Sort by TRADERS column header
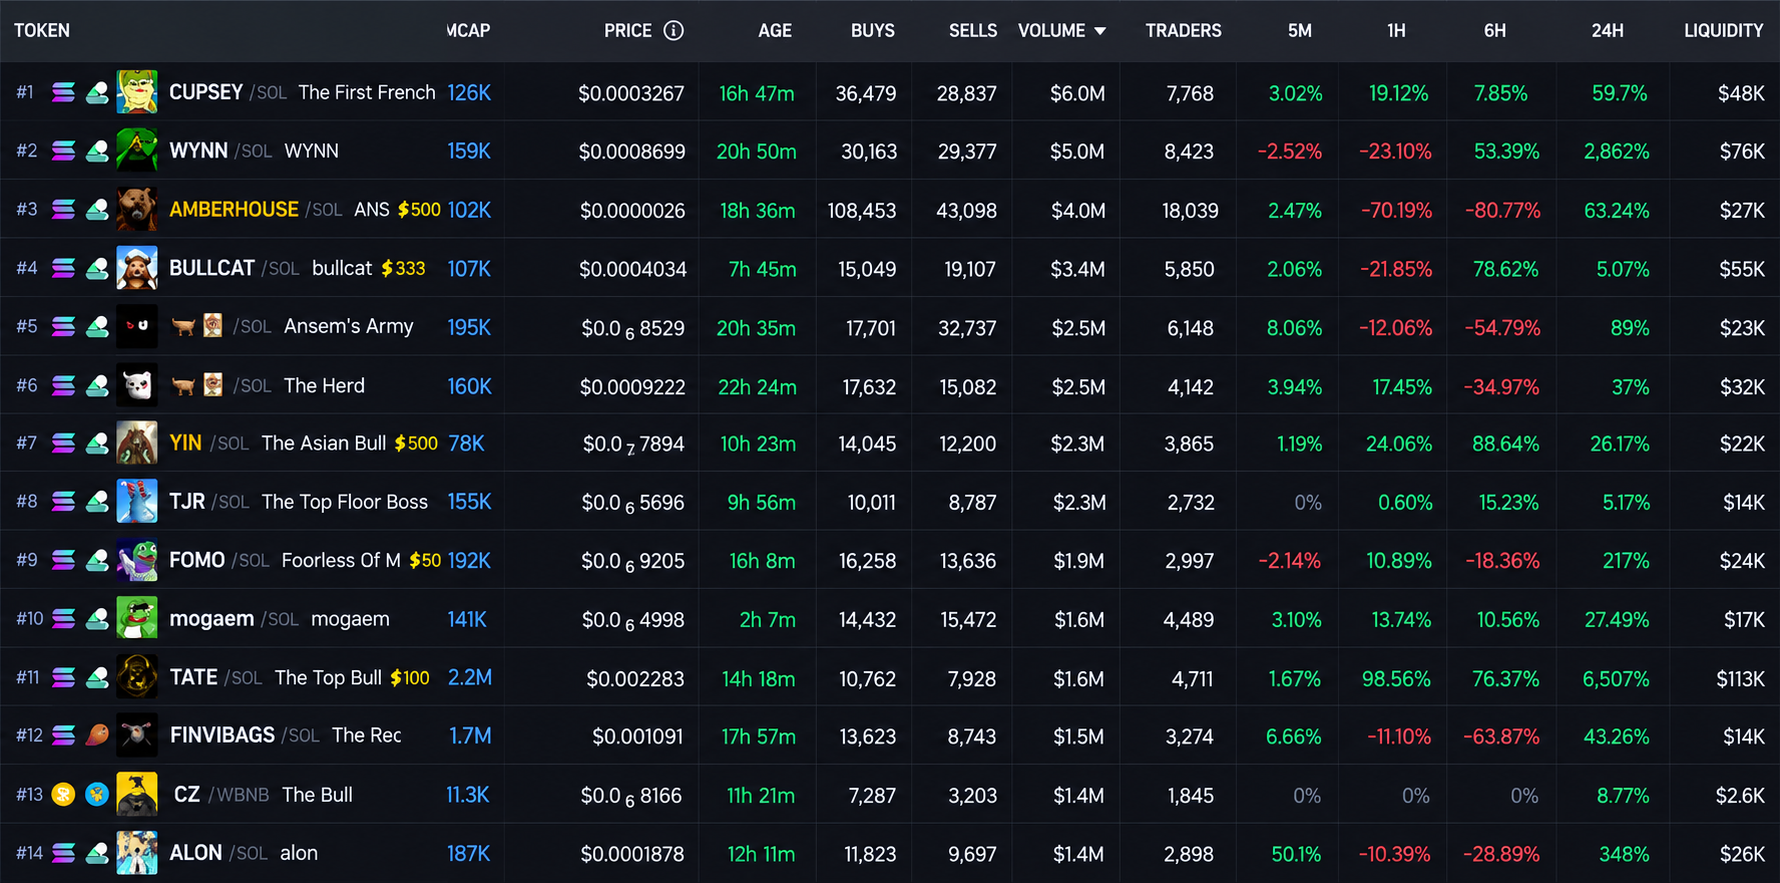Viewport: 1780px width, 883px height. coord(1184,31)
